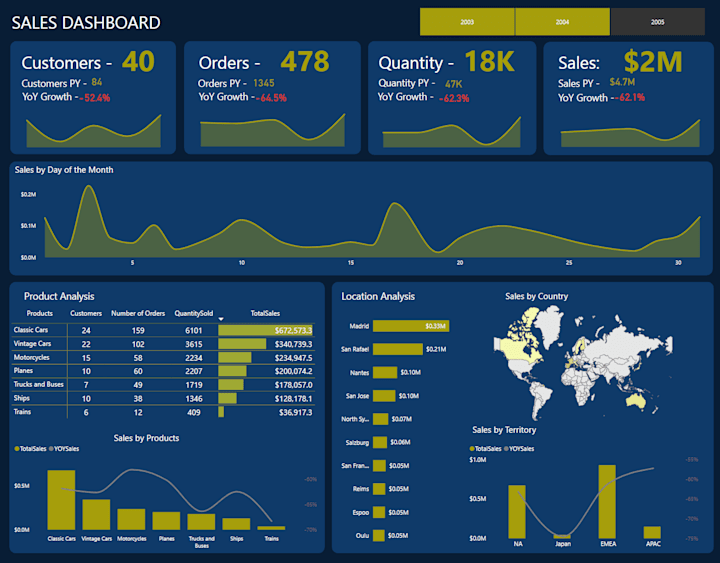Click the San Fran... city bar
This screenshot has height=563, width=720.
click(x=379, y=466)
